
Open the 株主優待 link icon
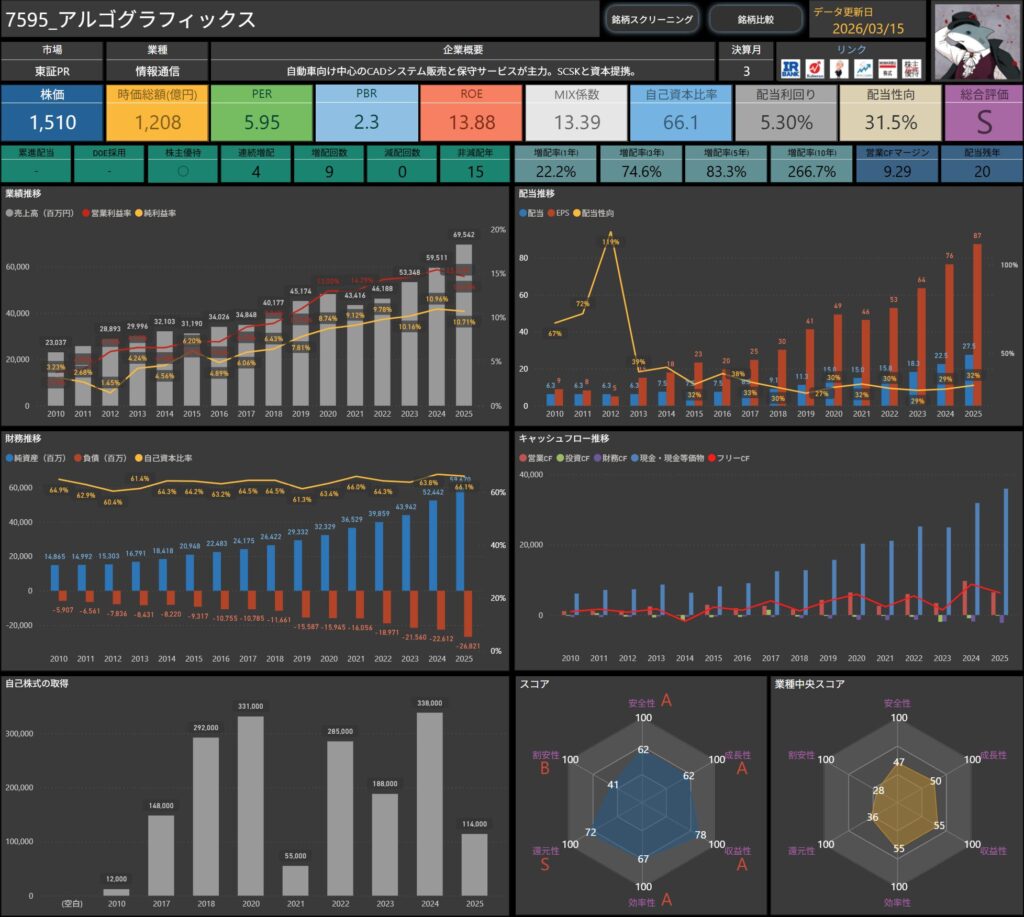(910, 69)
